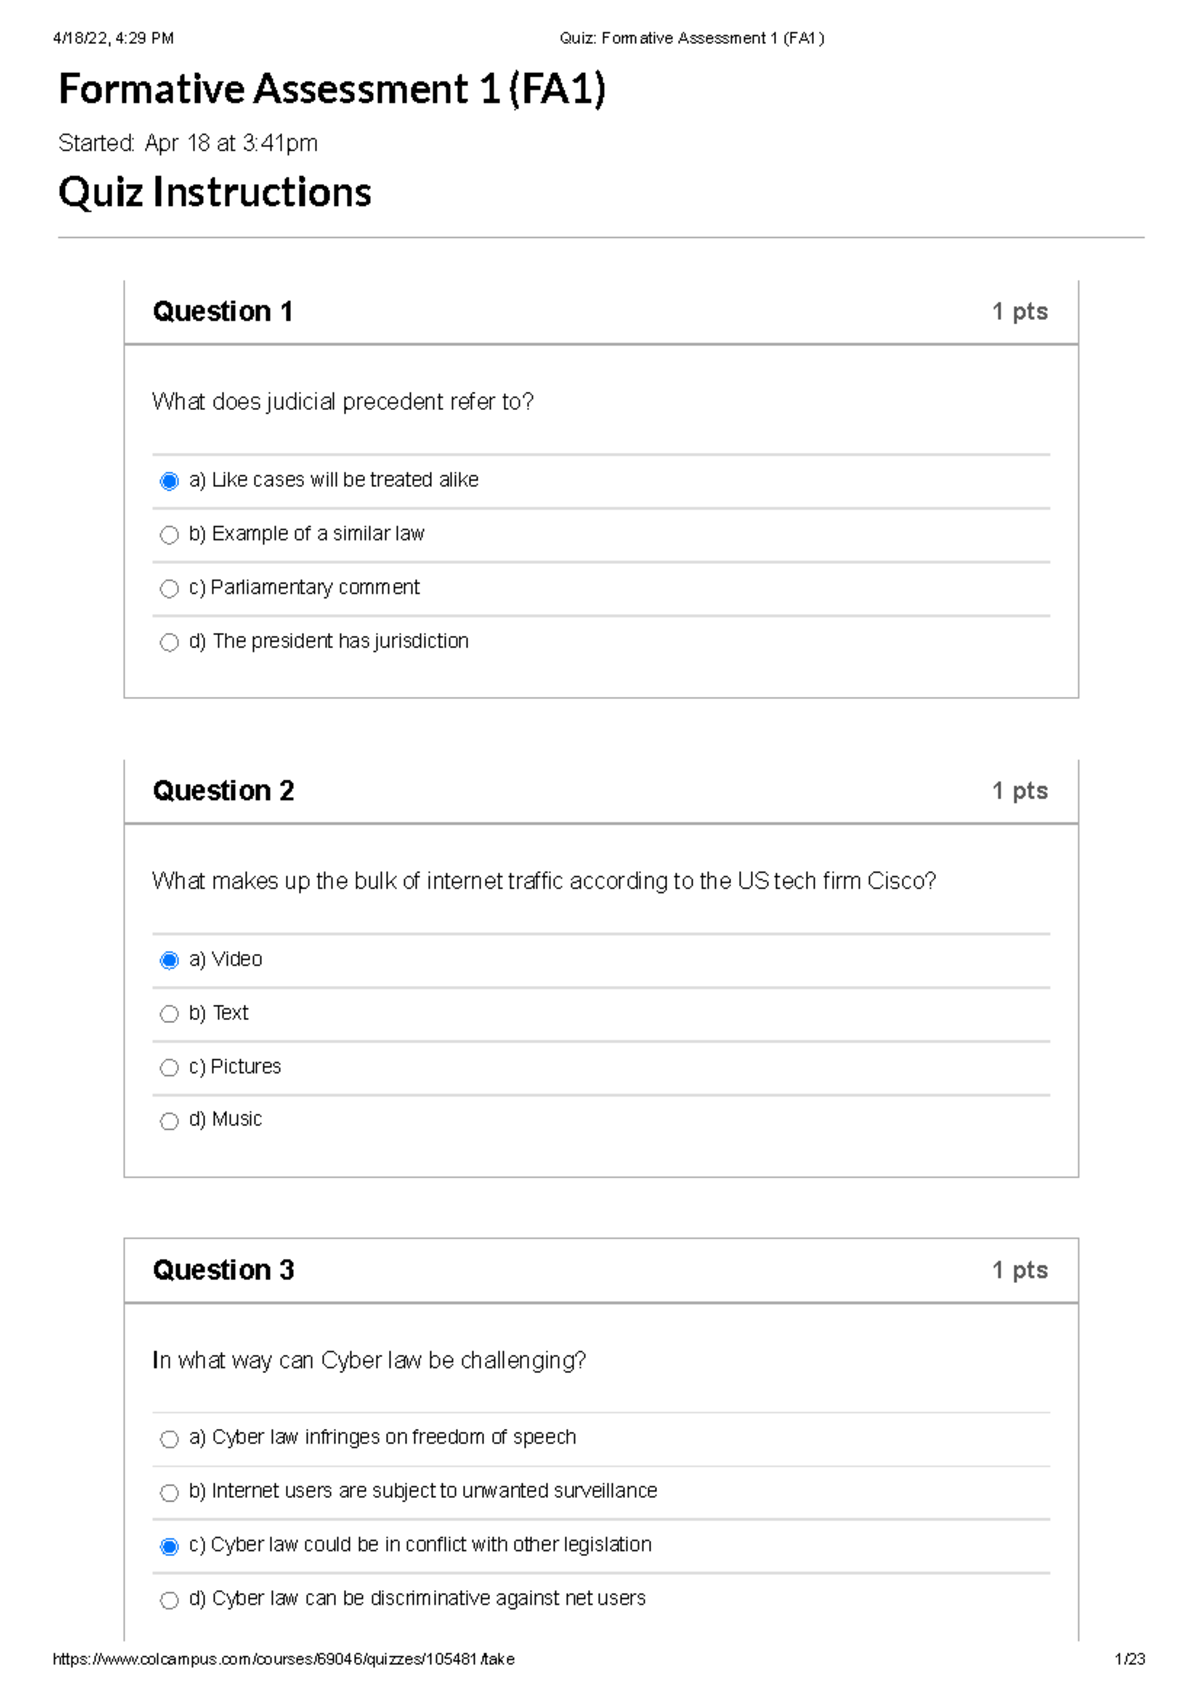Pick d) Cyber law can be discriminative
The height and width of the screenshot is (1698, 1200).
[169, 1599]
